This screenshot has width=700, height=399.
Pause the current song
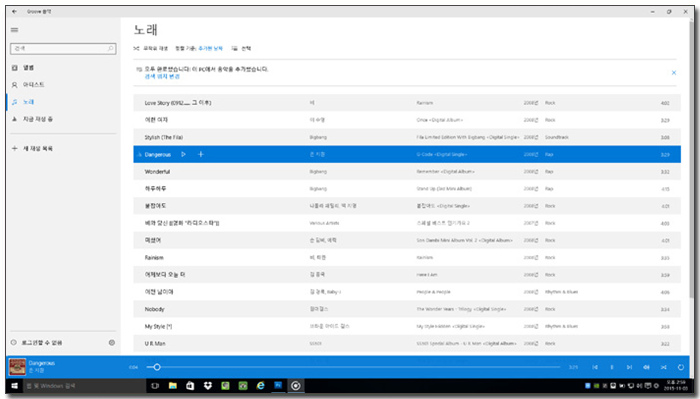click(612, 367)
